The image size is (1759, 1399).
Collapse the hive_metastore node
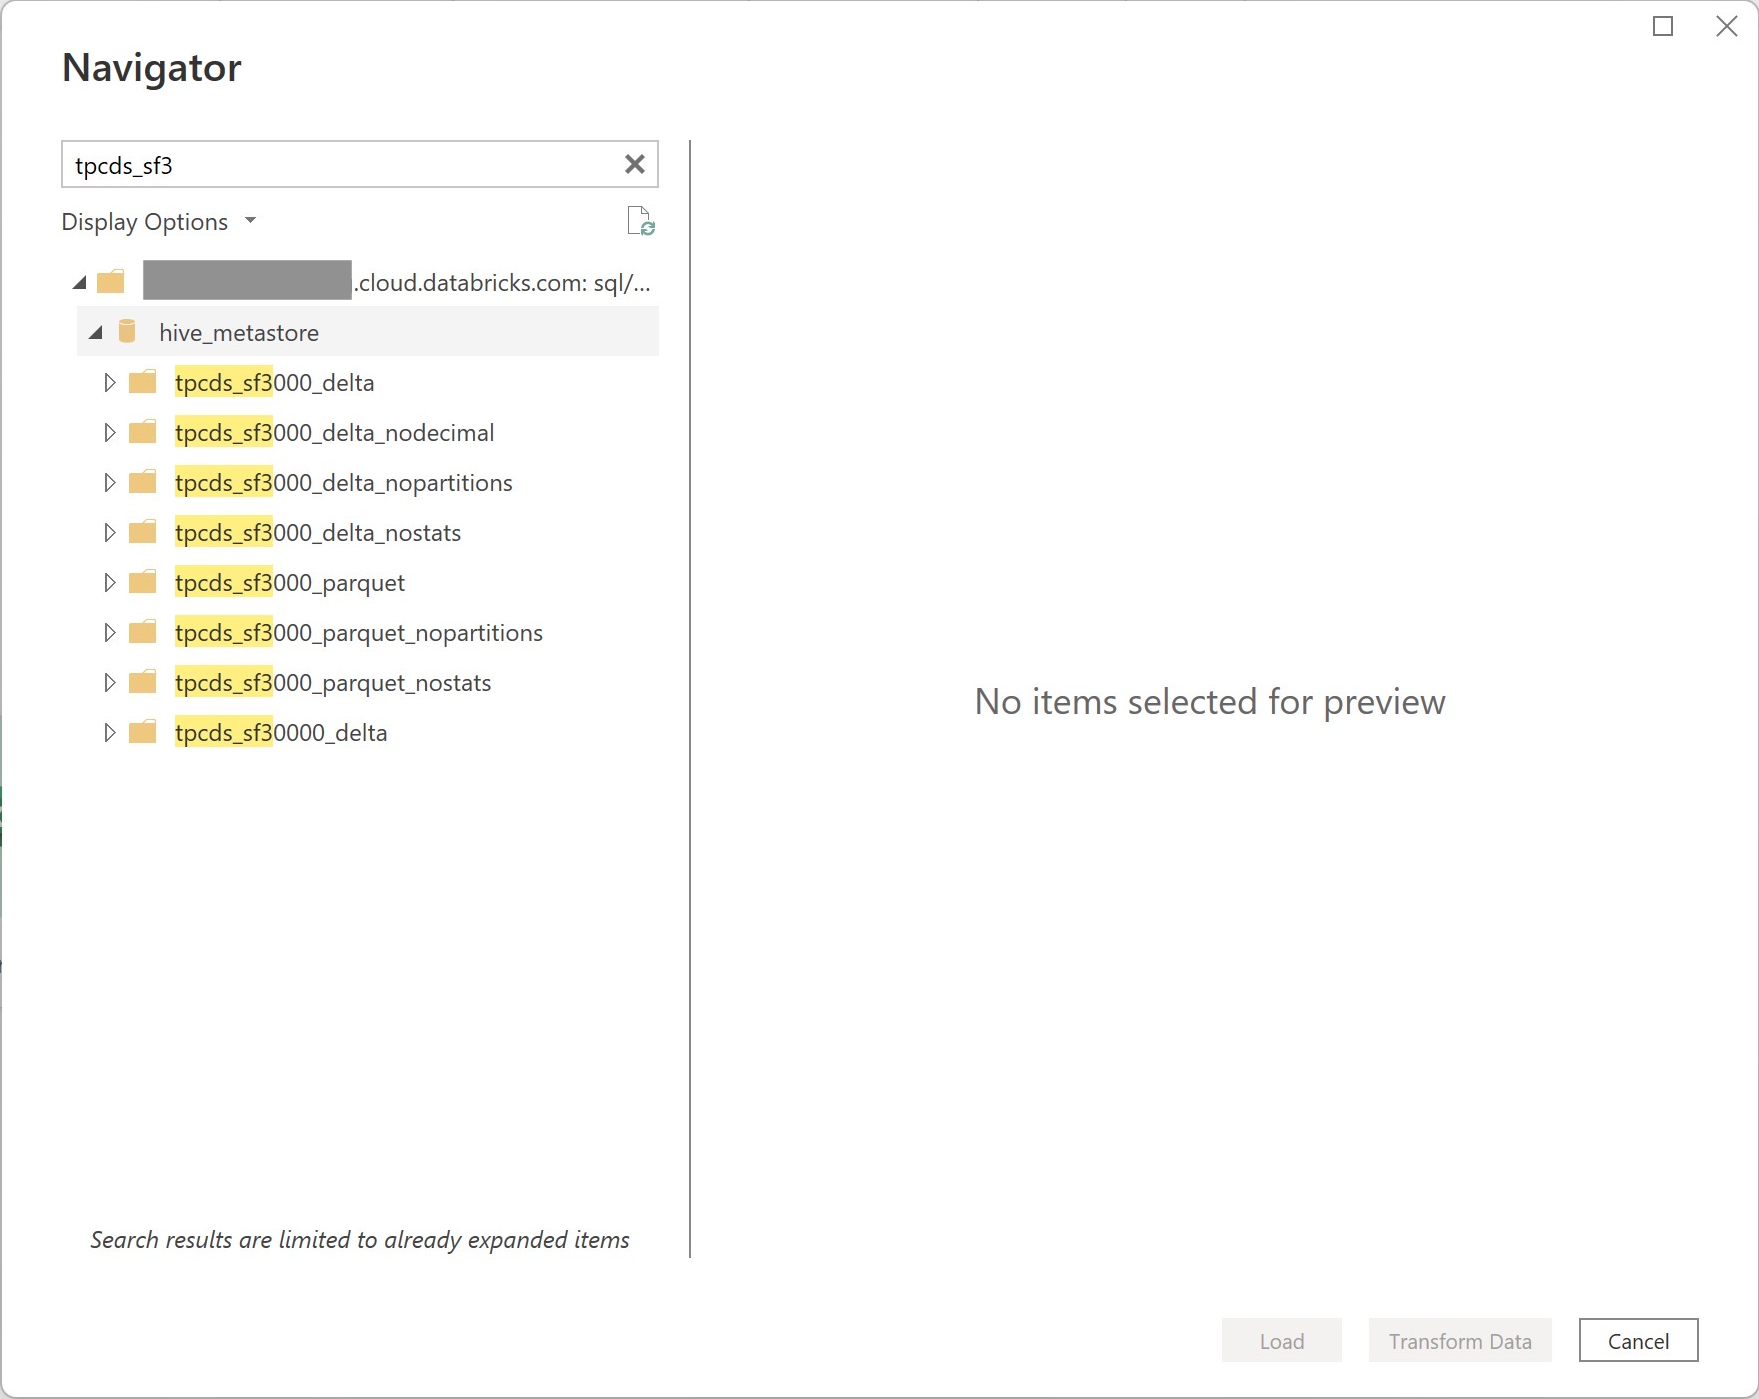point(95,332)
